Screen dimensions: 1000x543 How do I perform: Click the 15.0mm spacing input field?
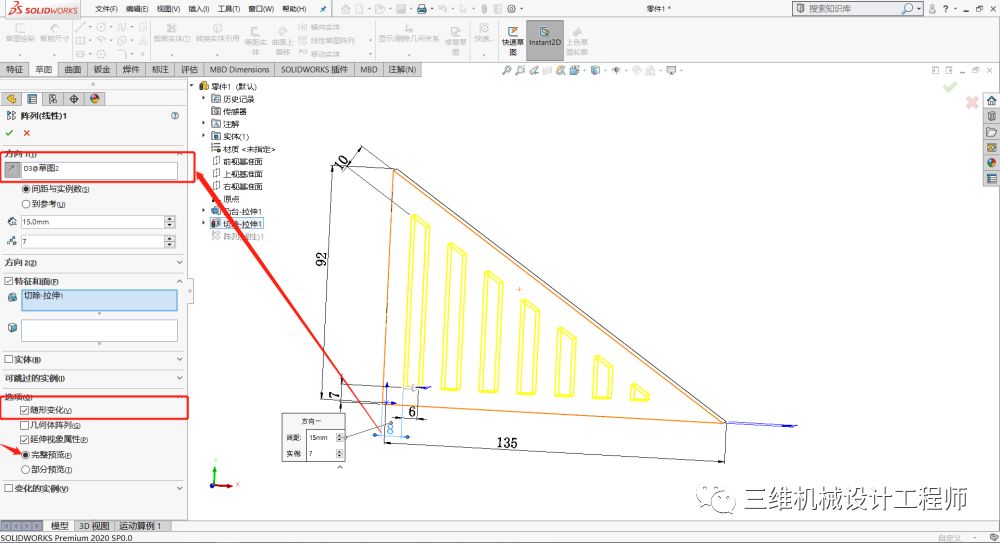coord(92,222)
